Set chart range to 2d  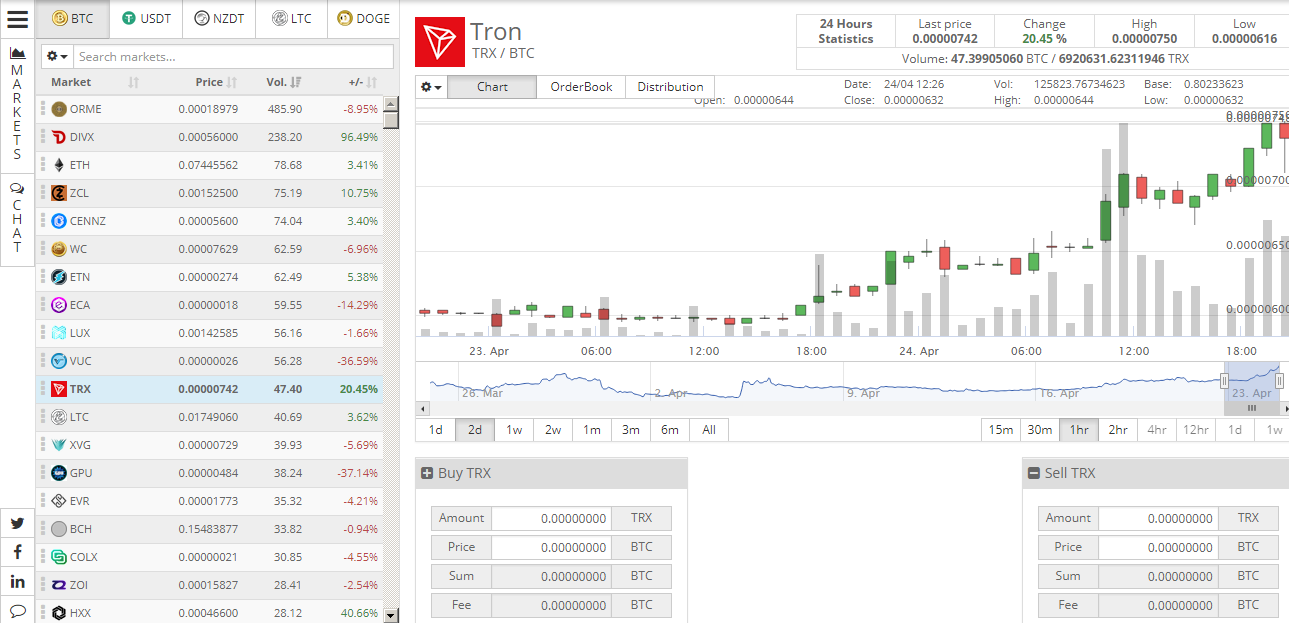475,430
